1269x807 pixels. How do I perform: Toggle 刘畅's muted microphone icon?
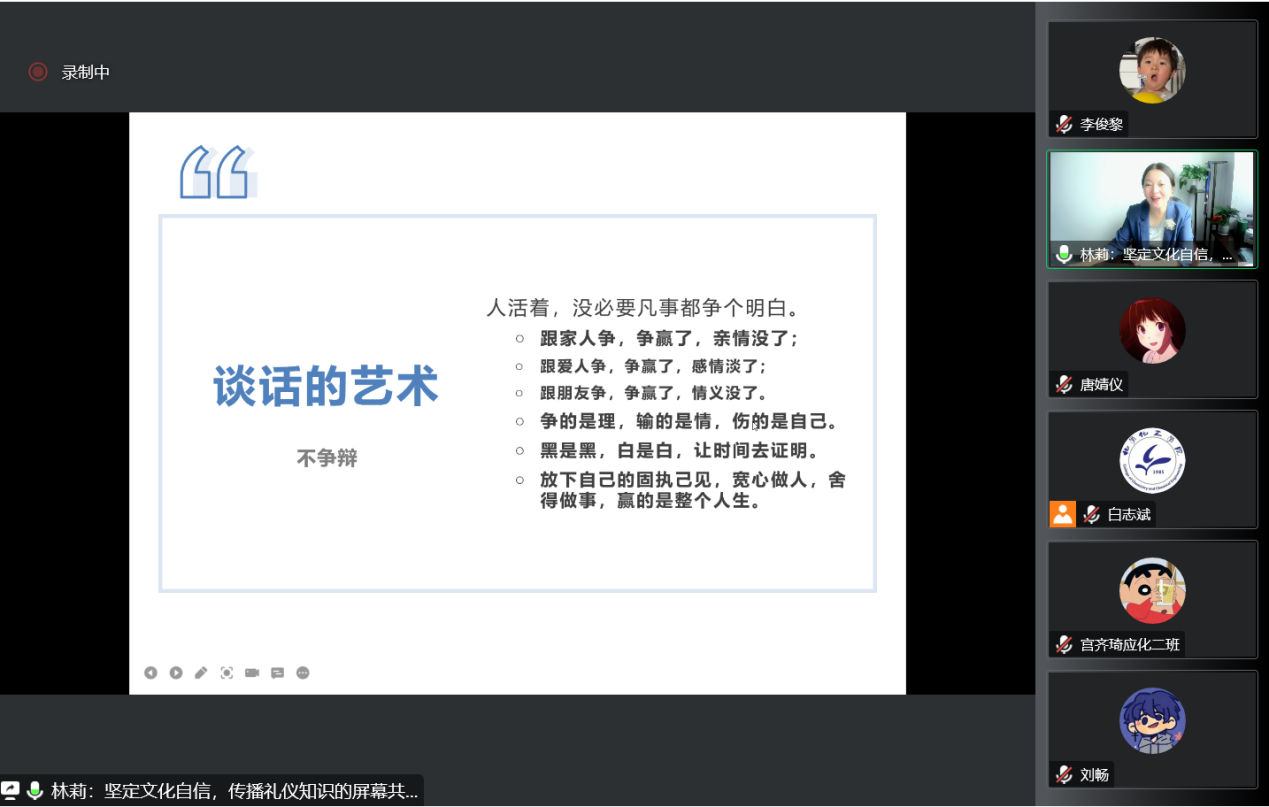tap(1064, 775)
